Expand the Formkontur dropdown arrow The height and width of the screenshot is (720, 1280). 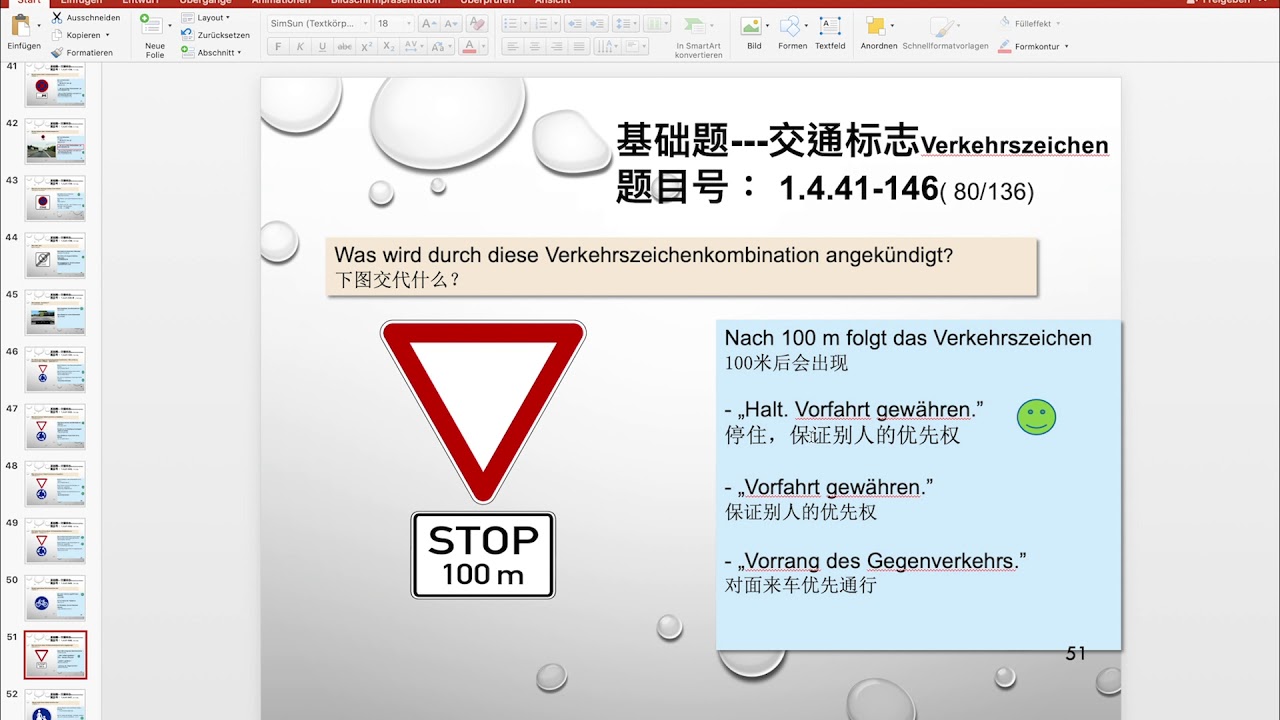[x=1067, y=46]
